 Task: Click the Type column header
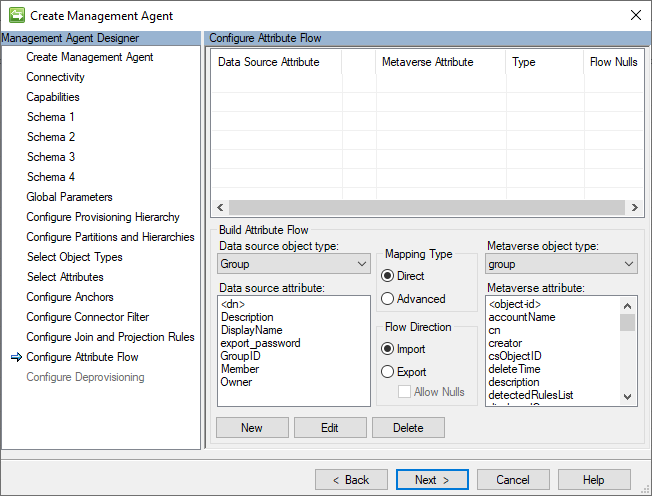click(x=545, y=62)
